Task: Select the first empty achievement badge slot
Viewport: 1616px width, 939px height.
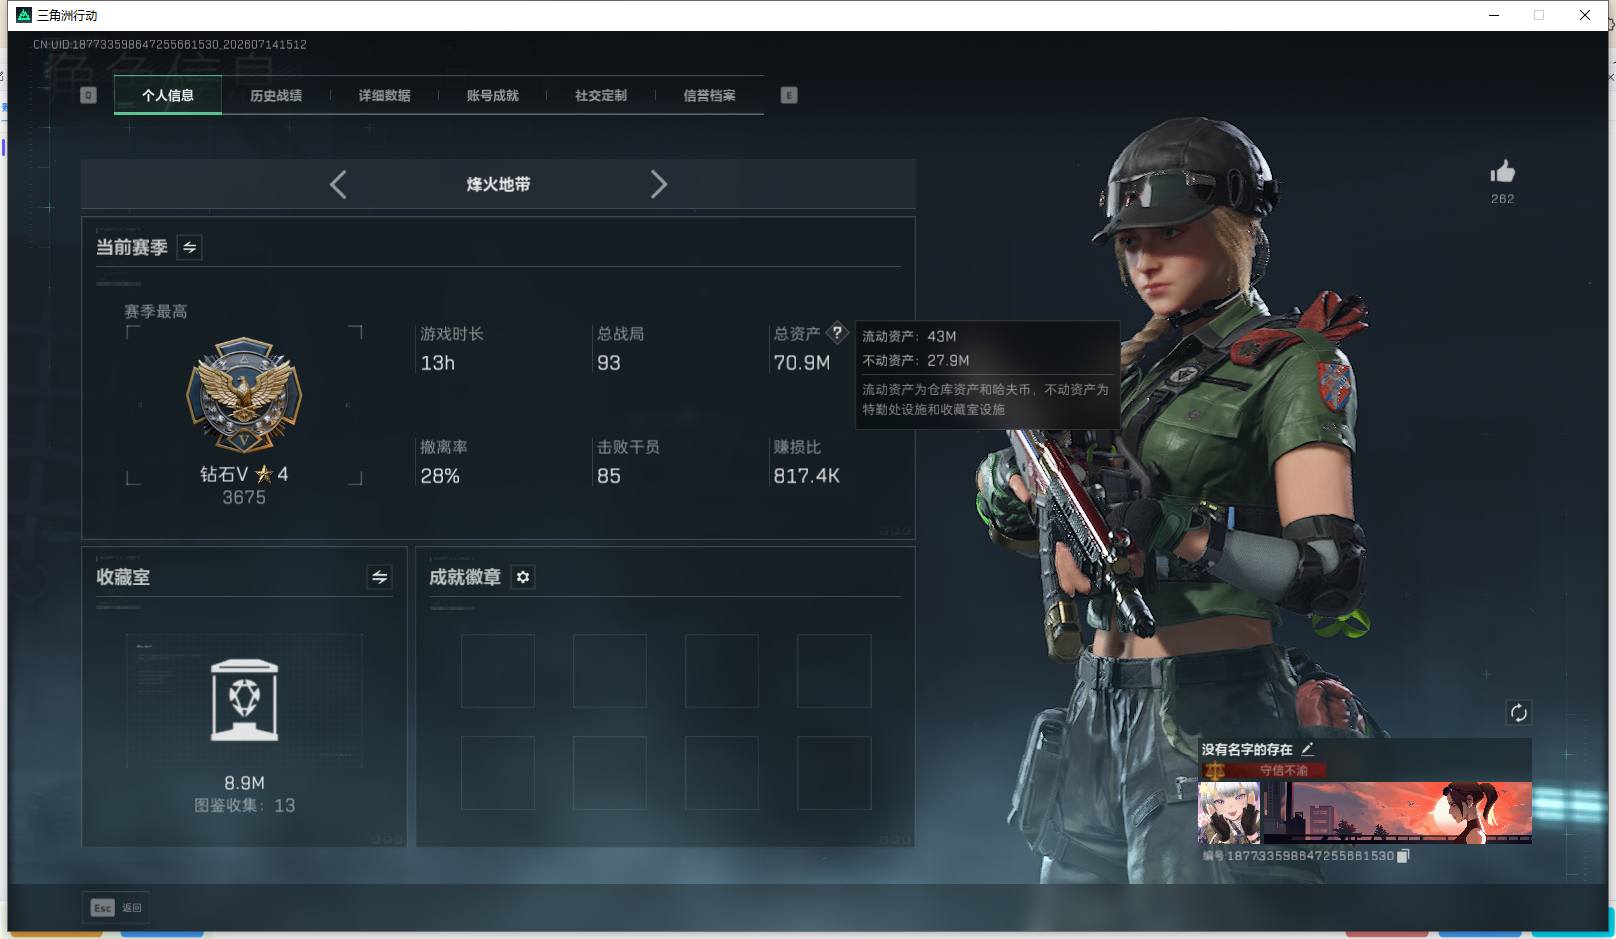Action: coord(498,671)
